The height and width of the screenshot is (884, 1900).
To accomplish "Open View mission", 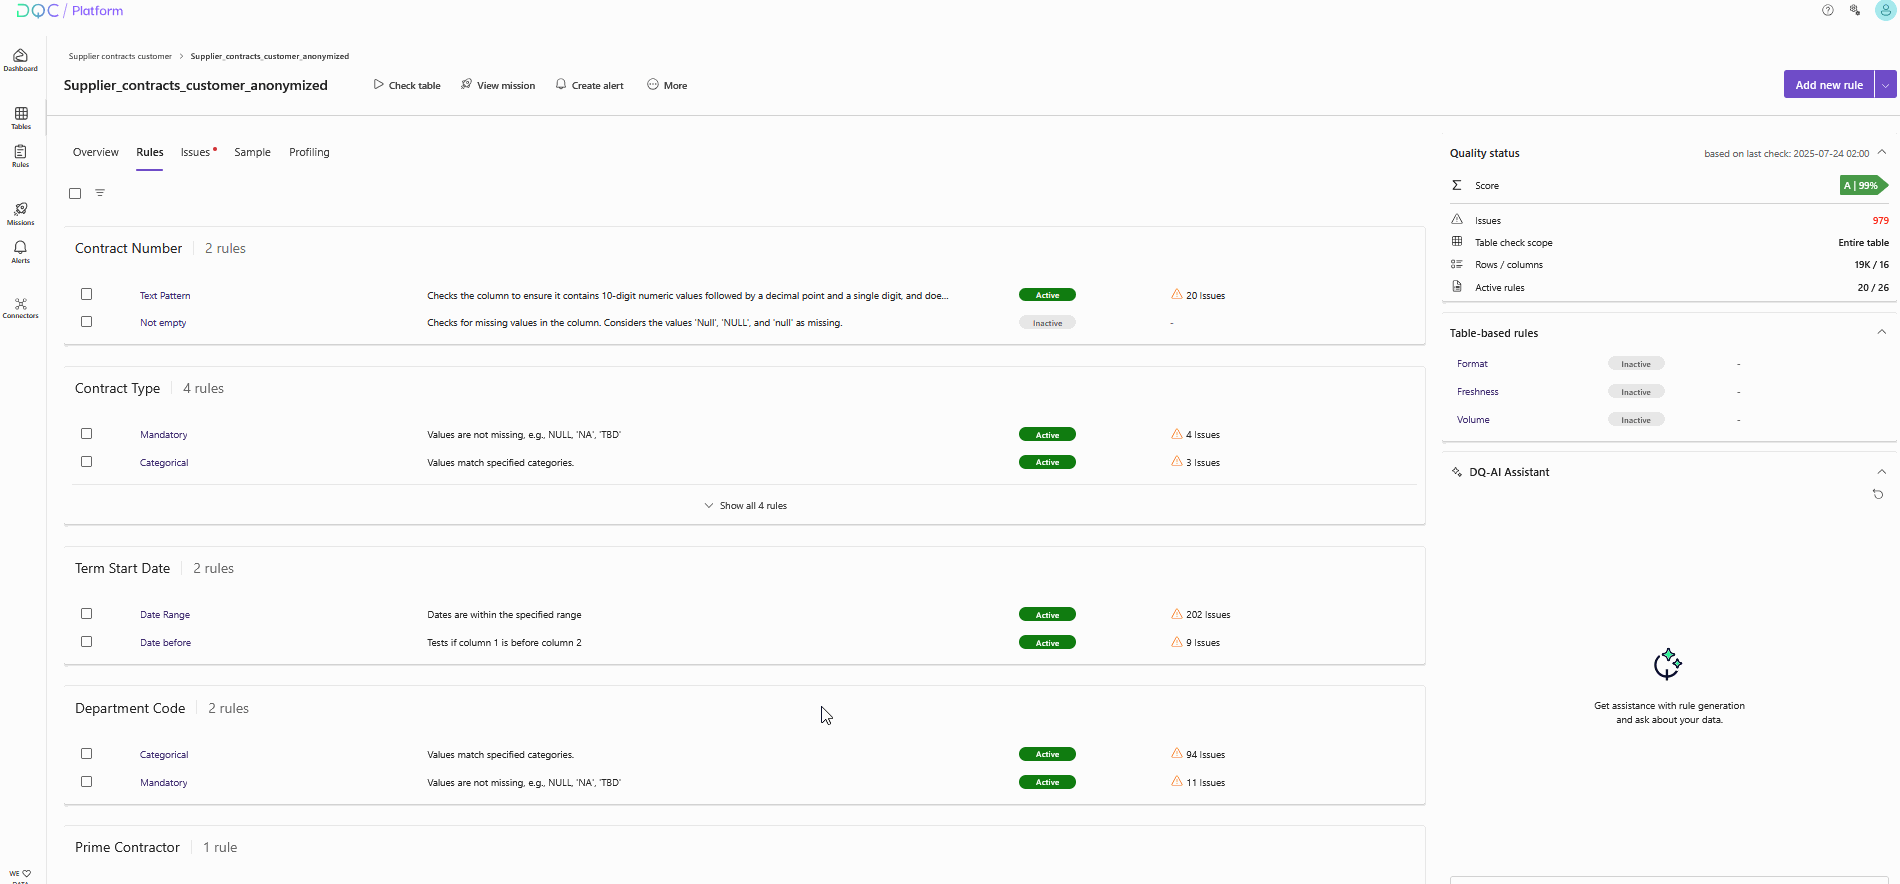I will pos(498,85).
